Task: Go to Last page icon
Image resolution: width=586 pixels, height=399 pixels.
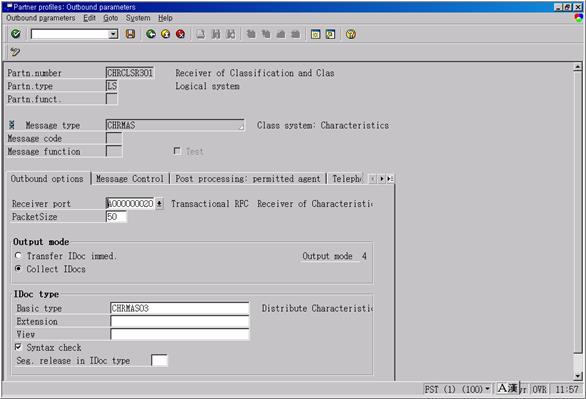Action: click(x=295, y=34)
